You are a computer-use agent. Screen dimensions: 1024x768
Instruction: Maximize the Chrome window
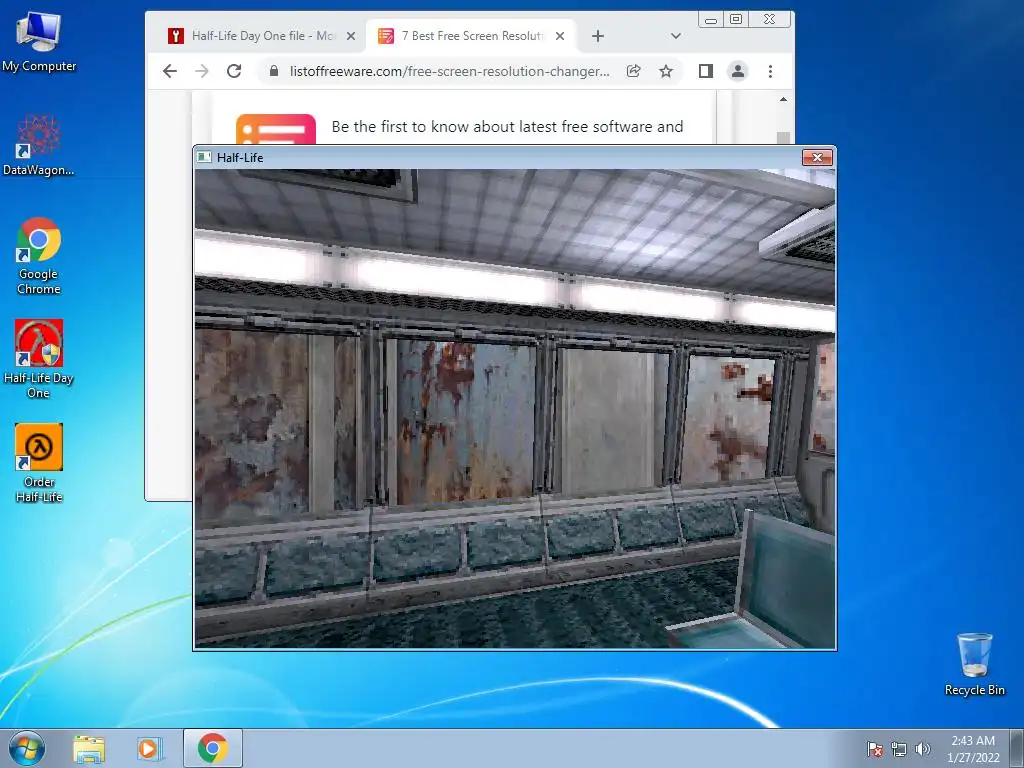tap(736, 20)
